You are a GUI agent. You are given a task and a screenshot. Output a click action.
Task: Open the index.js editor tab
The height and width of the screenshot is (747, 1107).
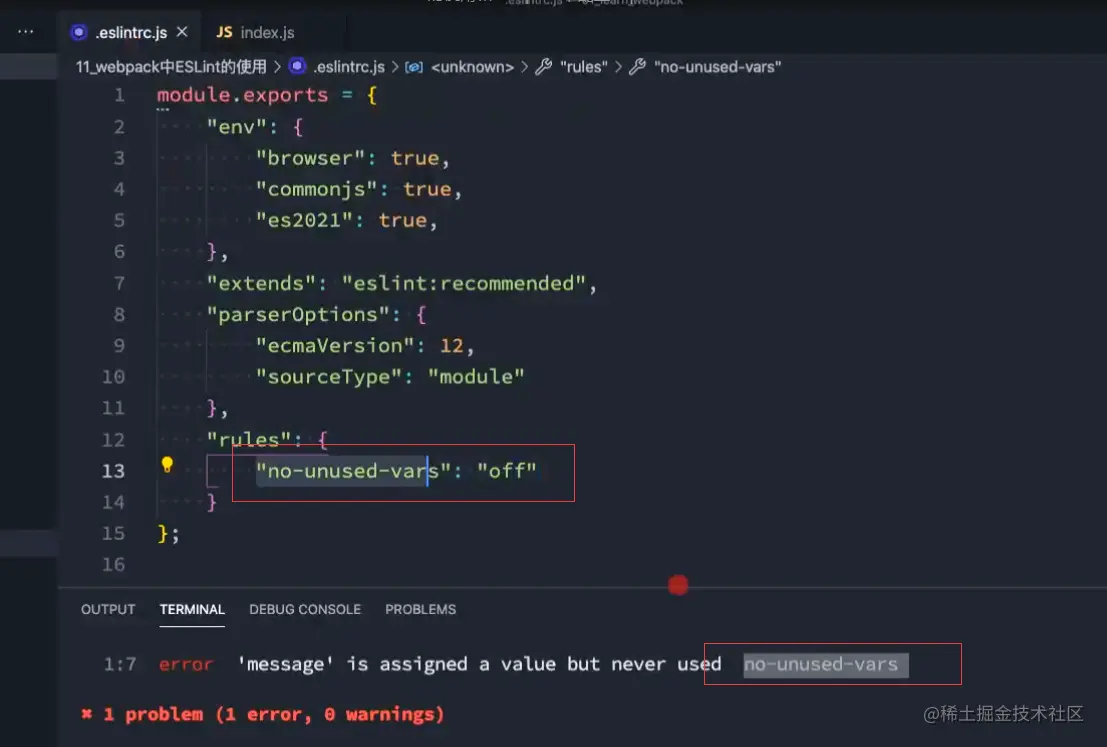(x=267, y=32)
